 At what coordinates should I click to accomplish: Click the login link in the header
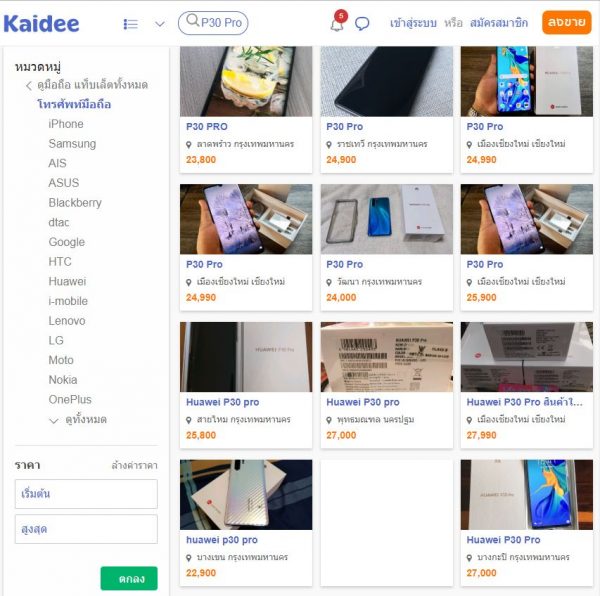point(413,23)
